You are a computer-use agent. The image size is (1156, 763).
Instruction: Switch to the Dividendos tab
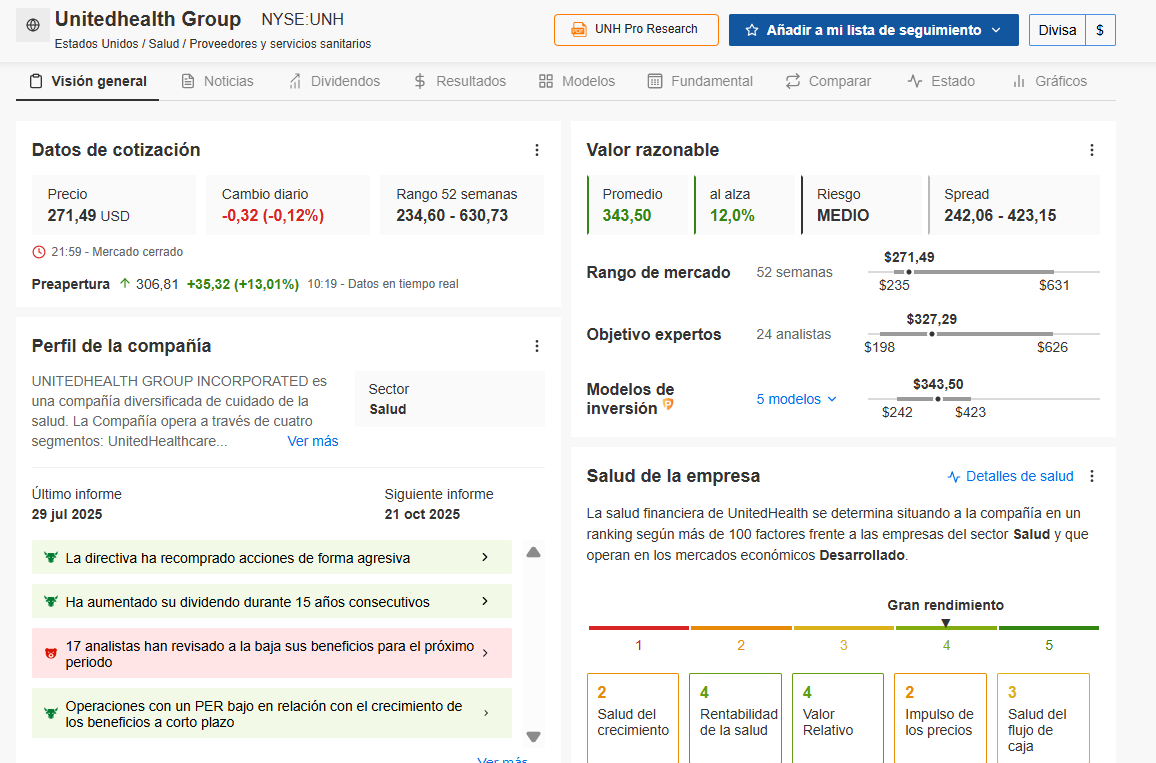334,81
